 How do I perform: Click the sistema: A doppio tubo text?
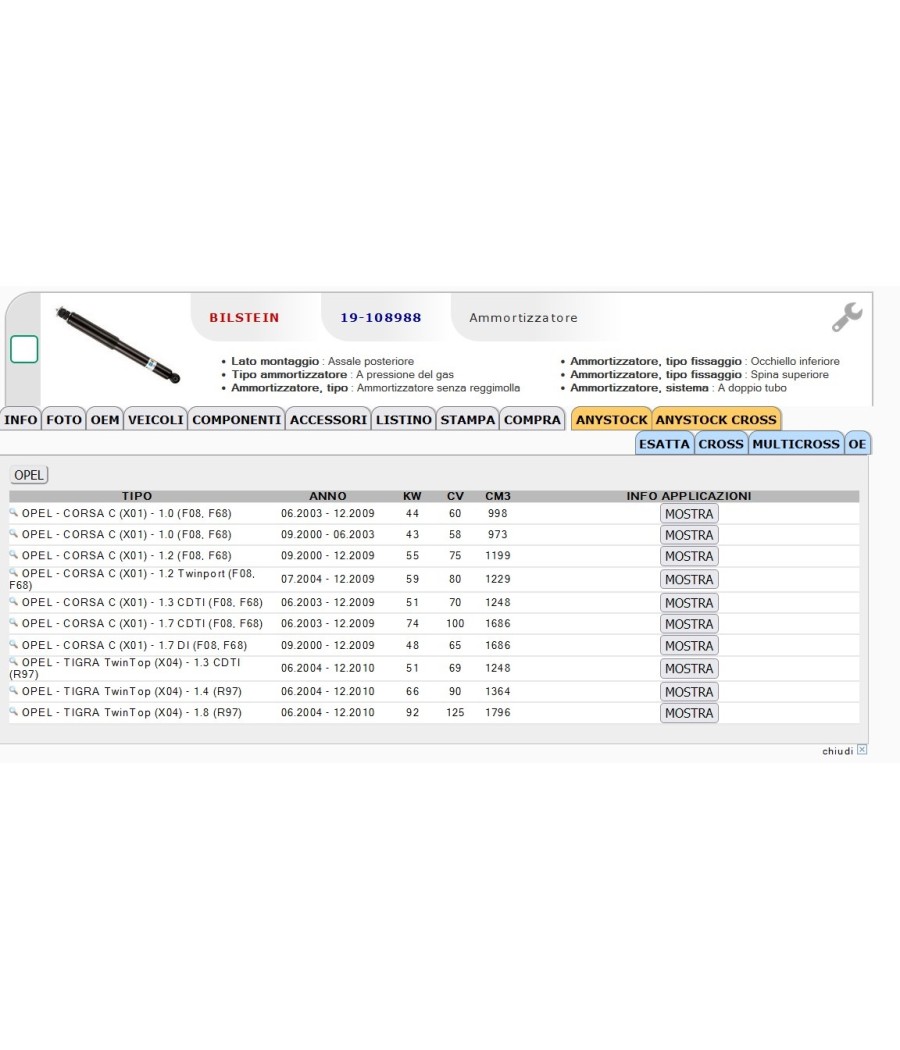678,388
